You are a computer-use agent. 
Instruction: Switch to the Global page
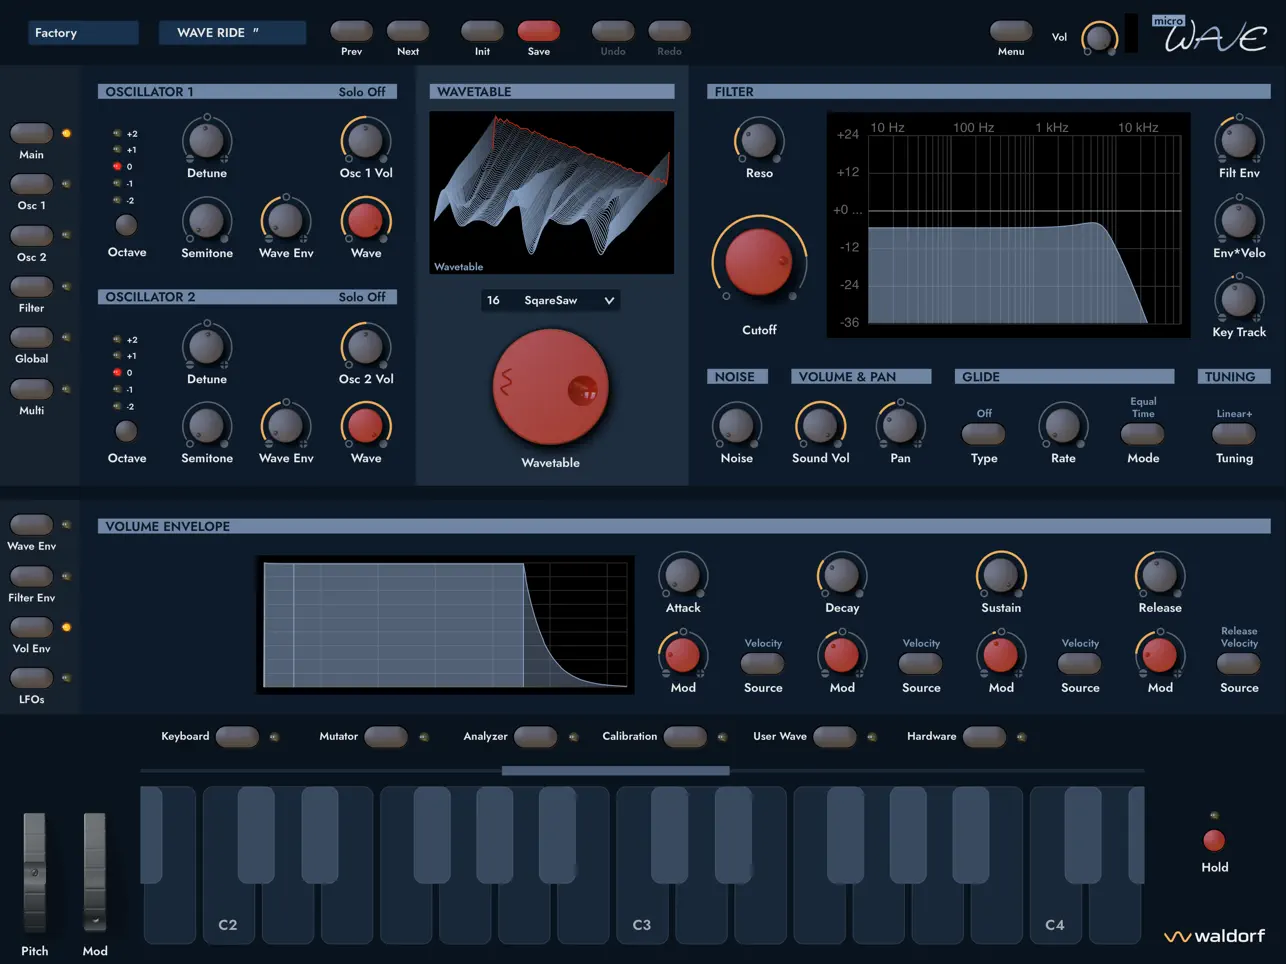31,338
